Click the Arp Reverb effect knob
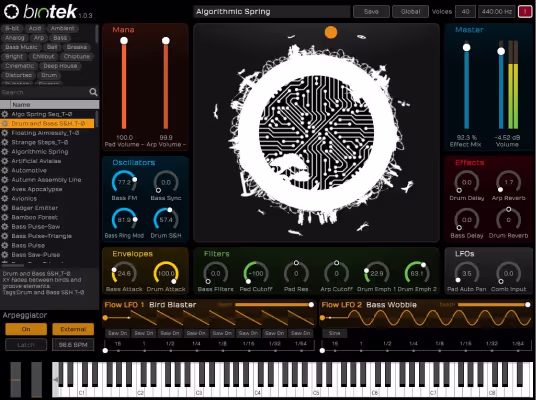Screen dimensions: 536x400 (x=509, y=183)
